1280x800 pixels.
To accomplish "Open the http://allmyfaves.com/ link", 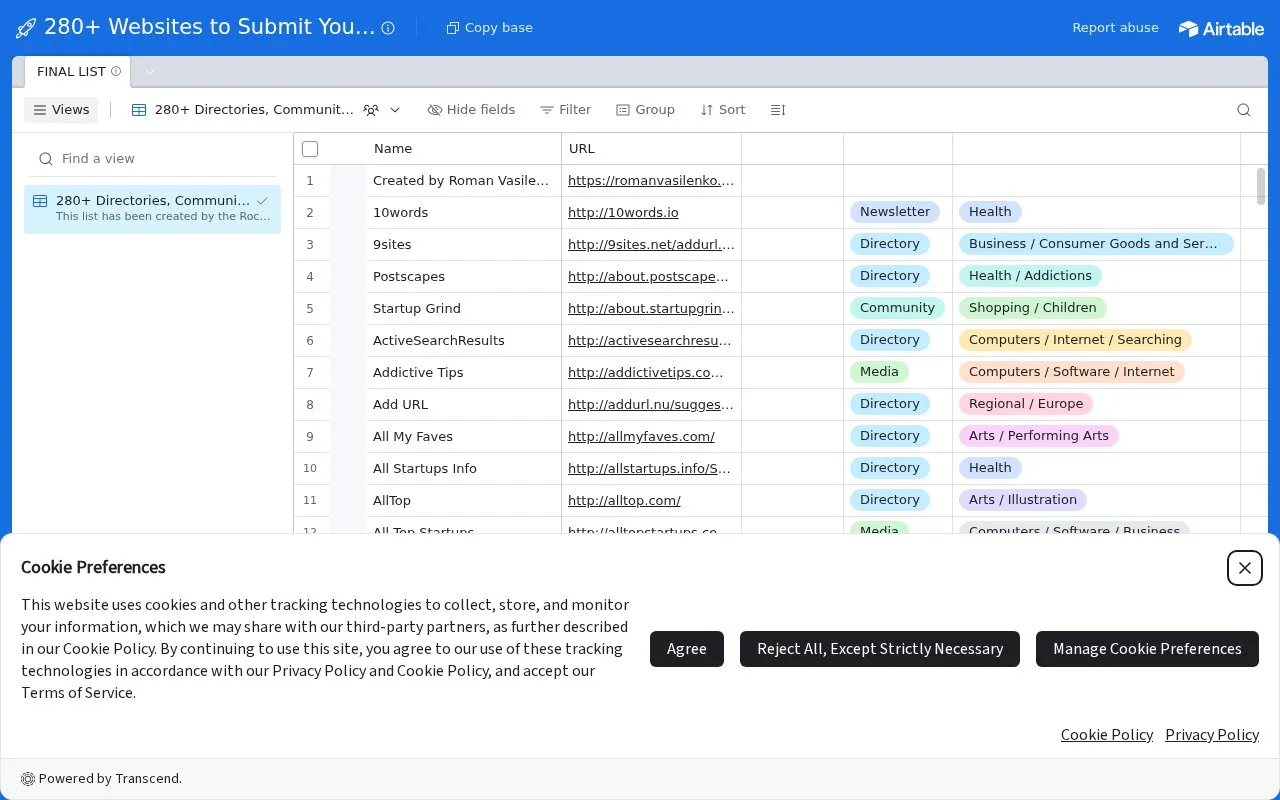I will [x=641, y=437].
